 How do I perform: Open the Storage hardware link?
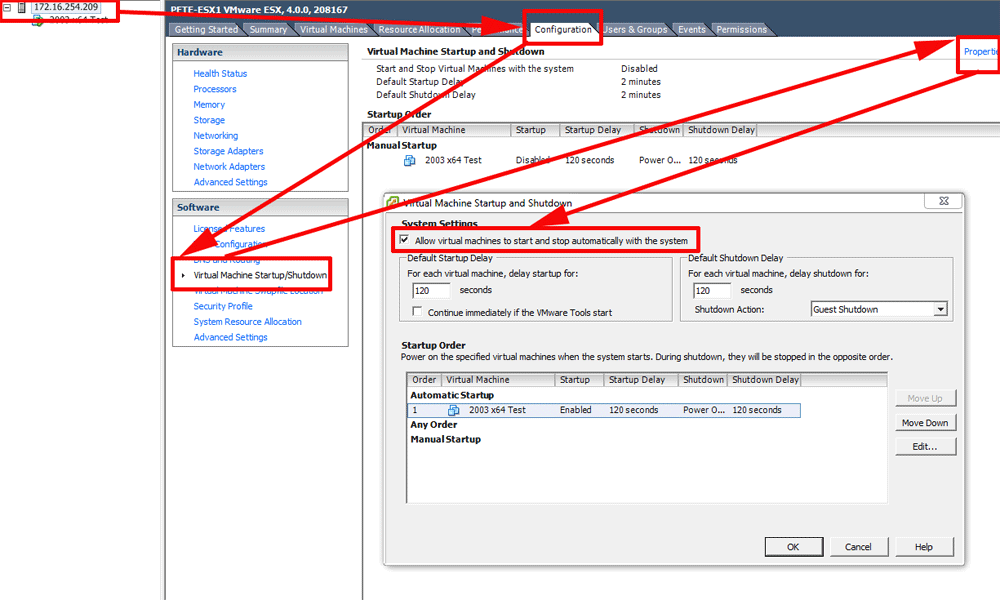209,120
